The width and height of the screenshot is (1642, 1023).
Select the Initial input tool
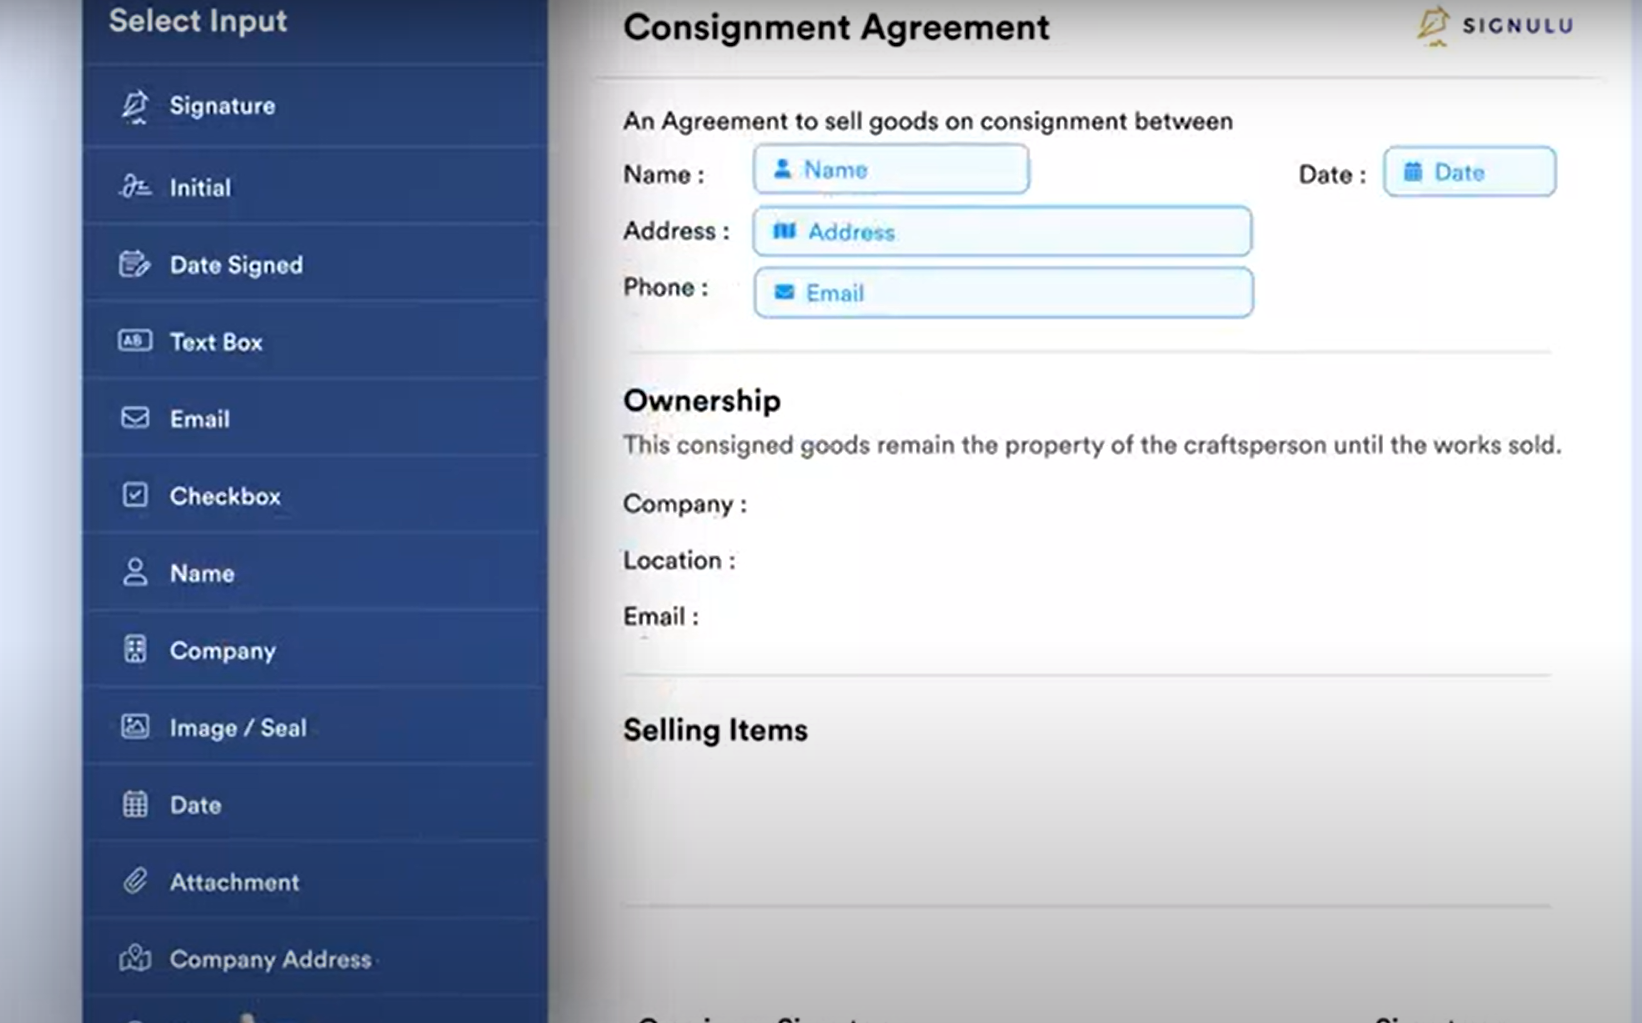tap(200, 187)
